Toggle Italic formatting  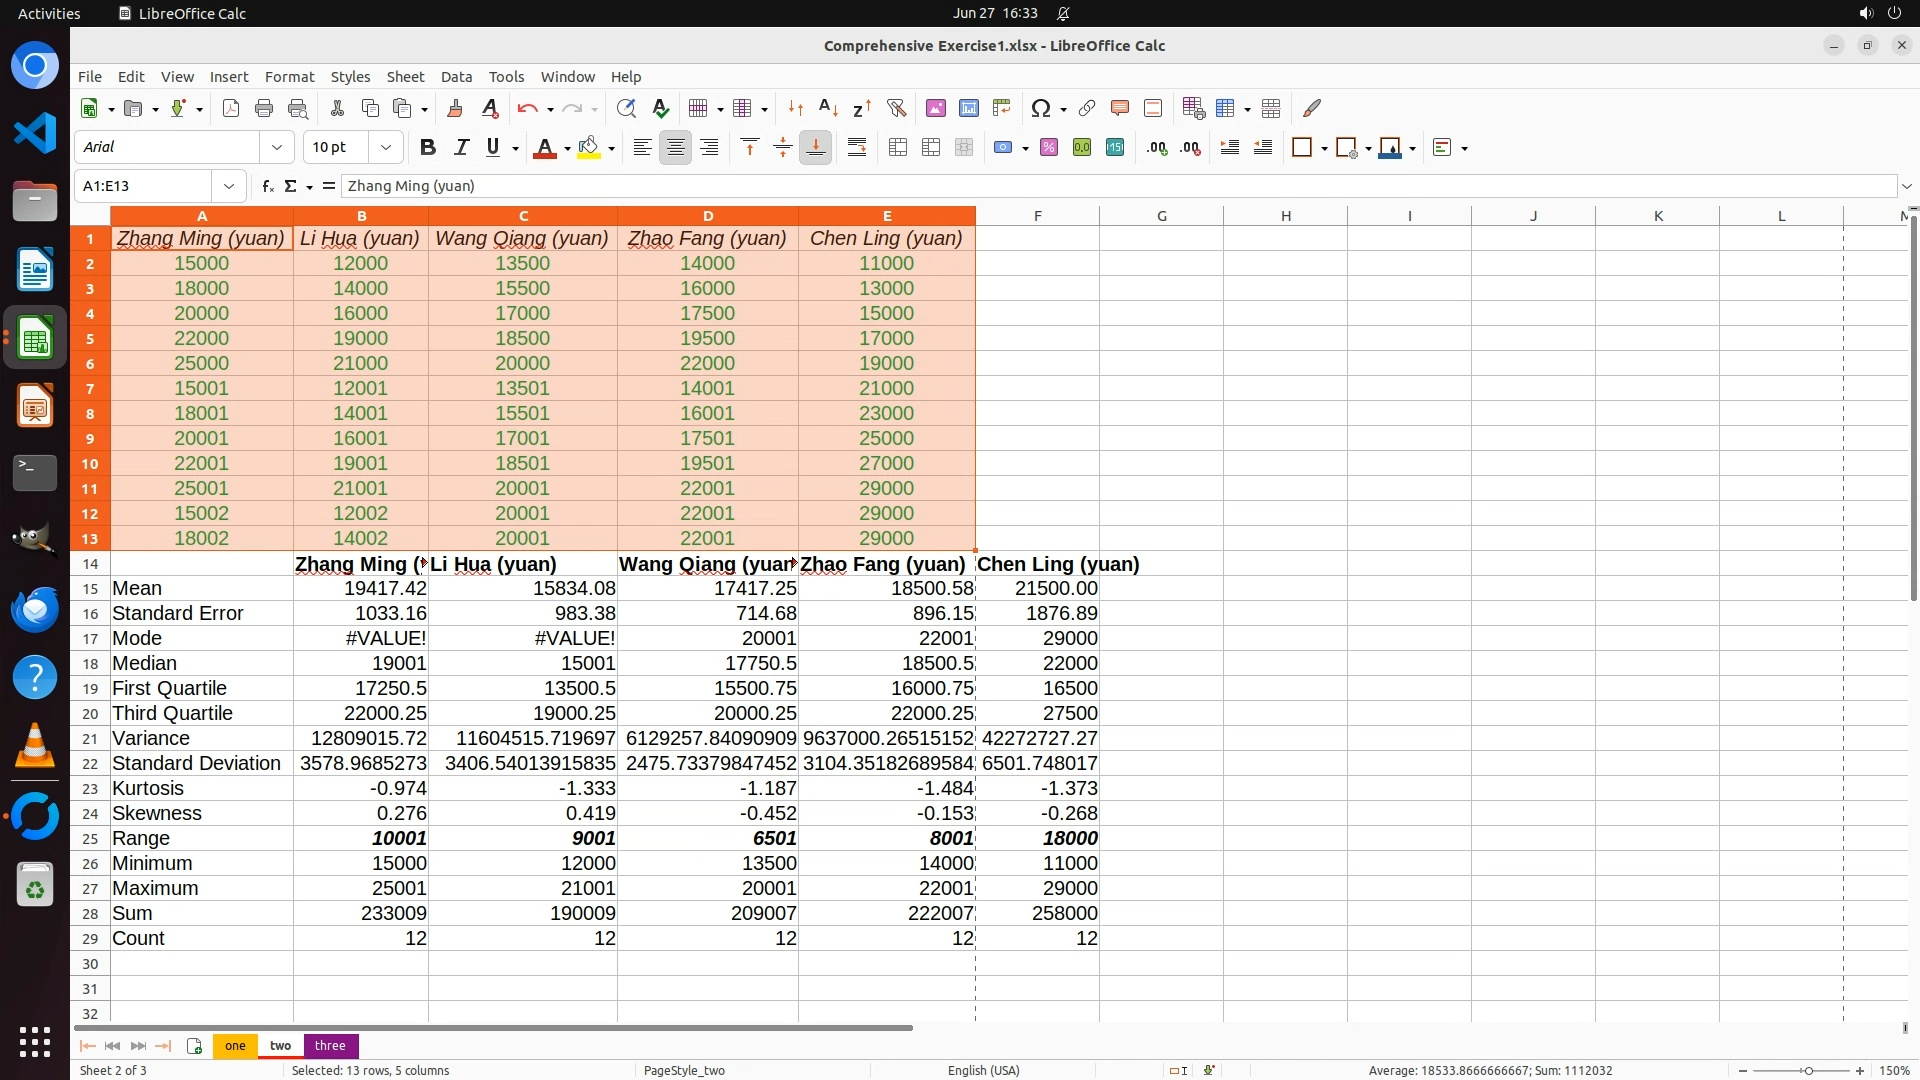click(461, 148)
